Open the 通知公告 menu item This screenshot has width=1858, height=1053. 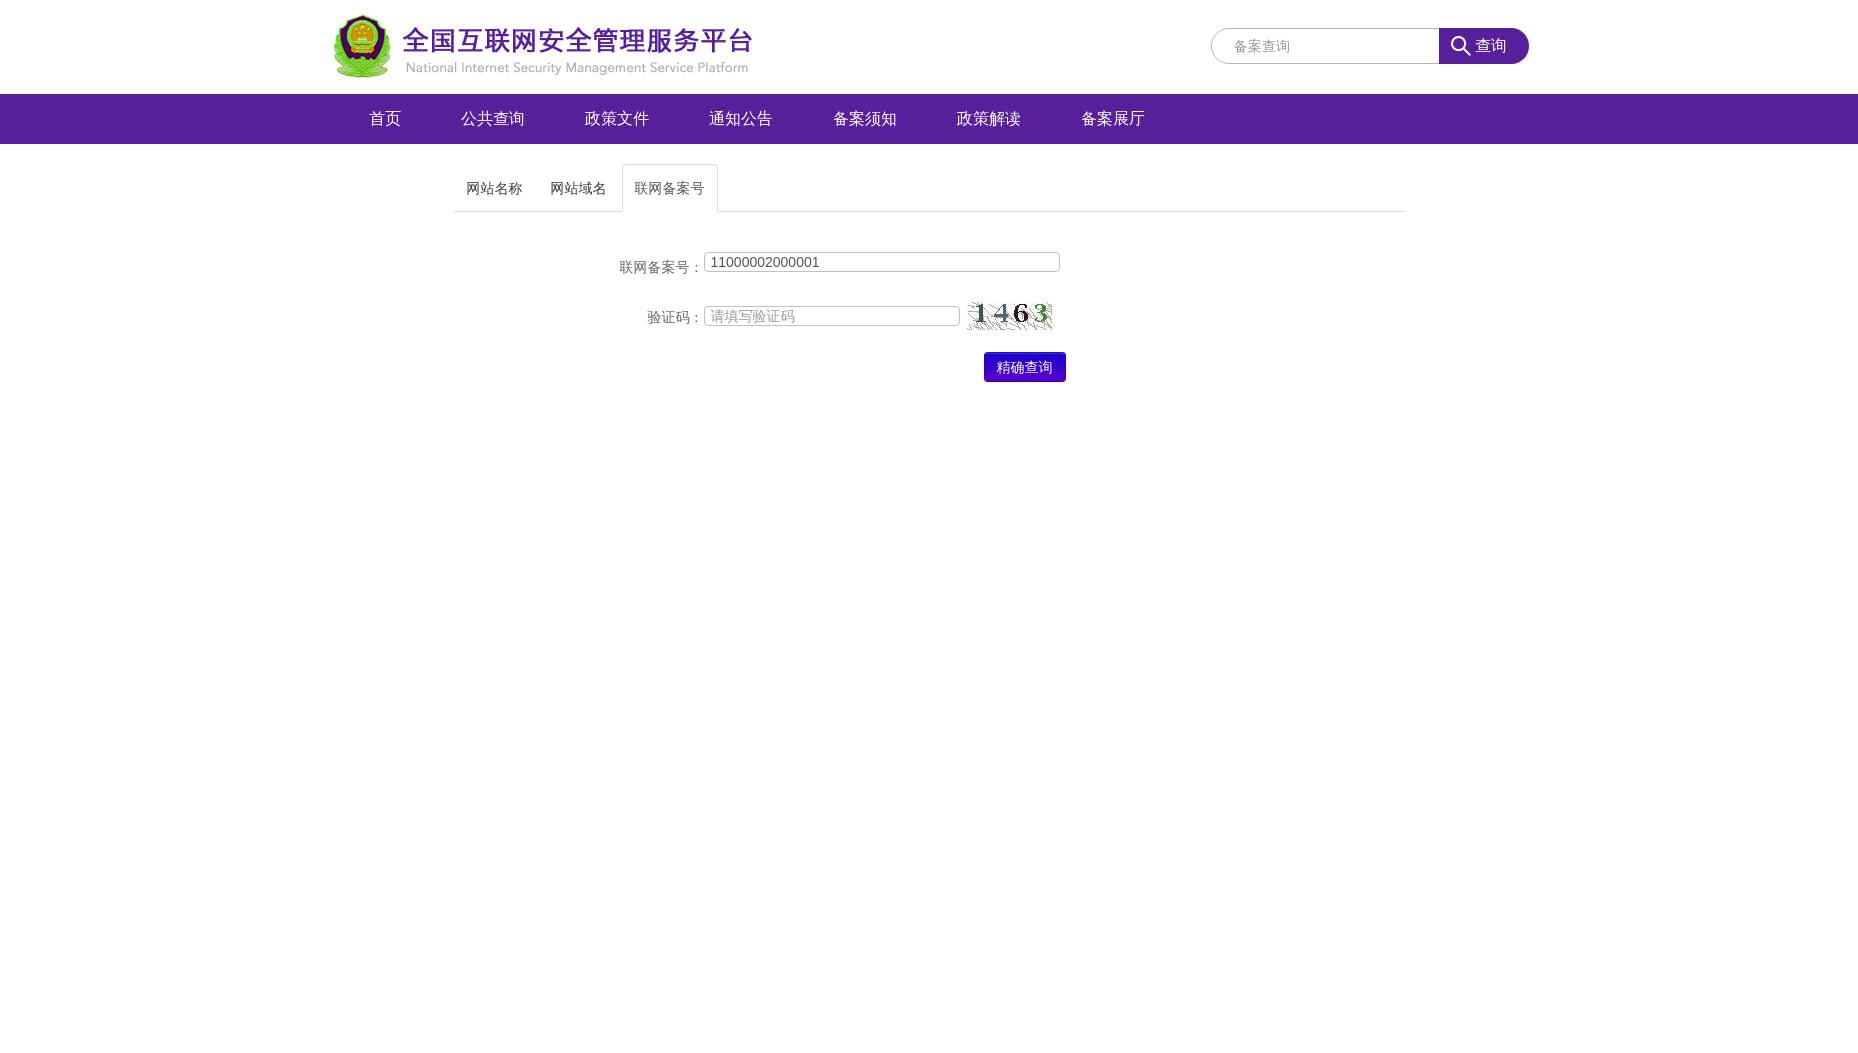[741, 119]
